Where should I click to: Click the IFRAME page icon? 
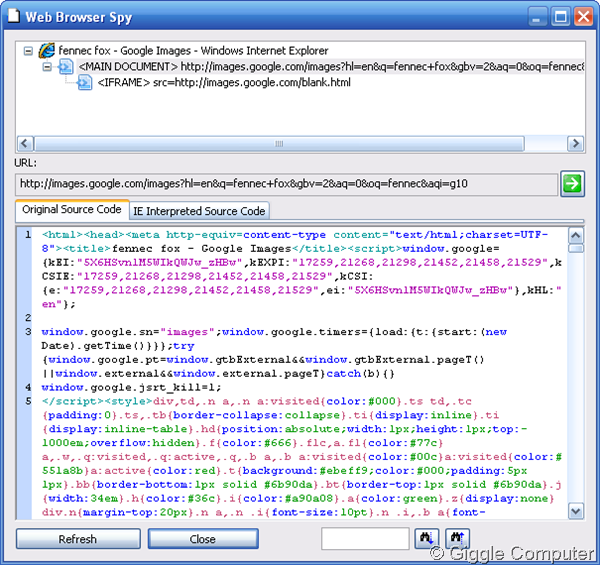[85, 83]
